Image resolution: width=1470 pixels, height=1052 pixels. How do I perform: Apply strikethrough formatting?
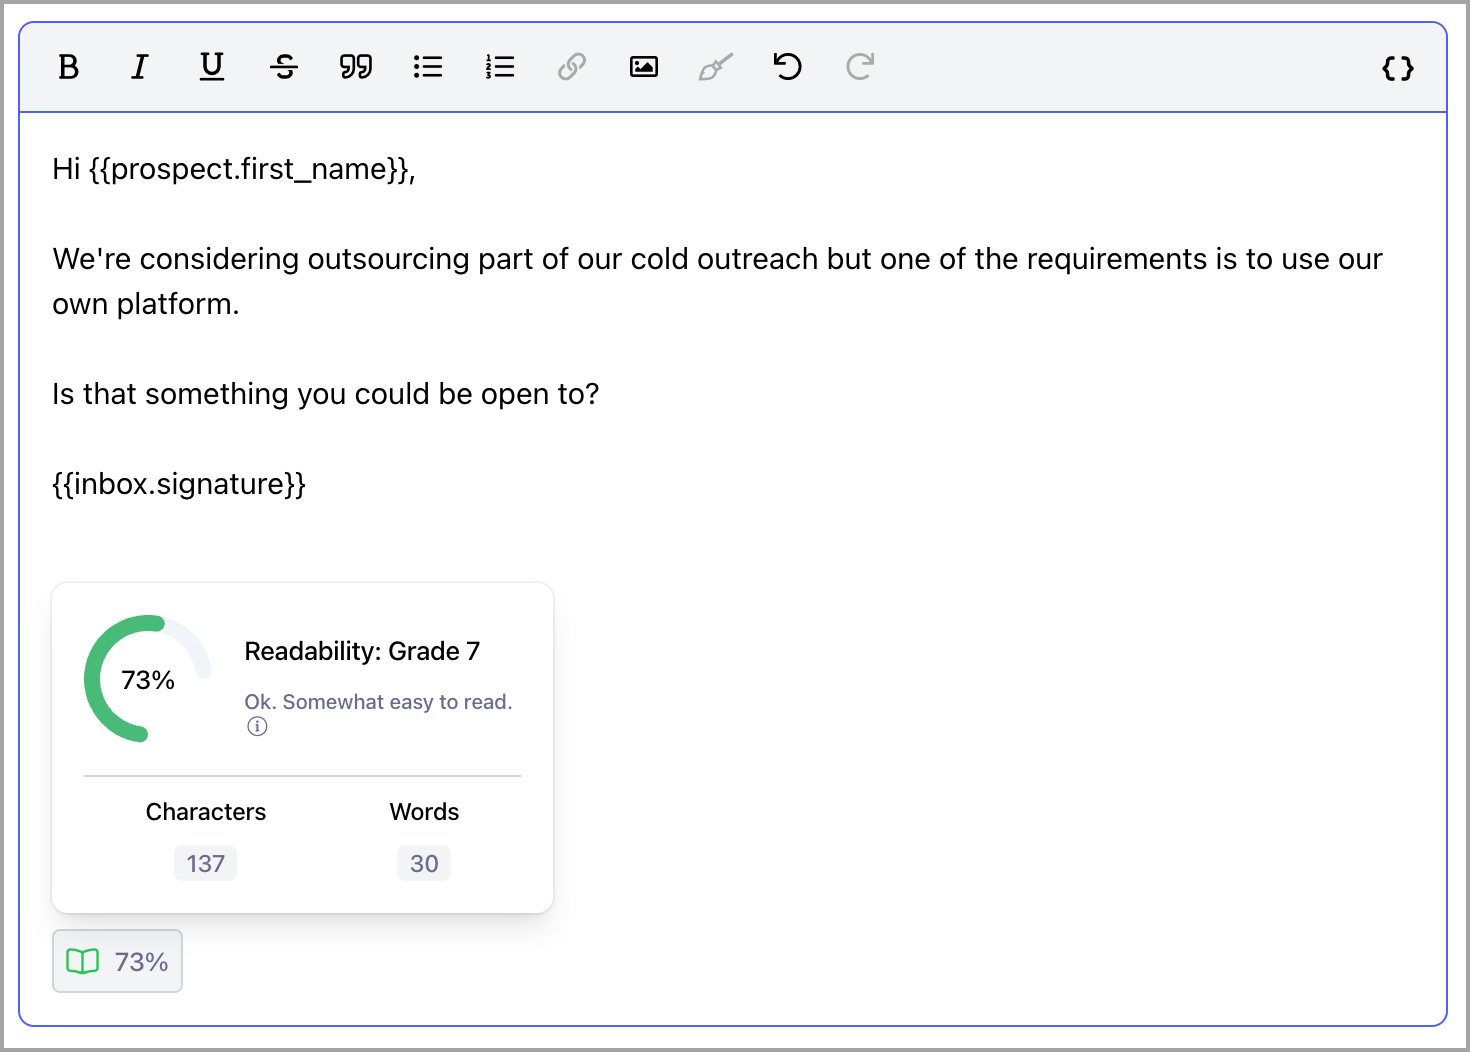pos(284,67)
